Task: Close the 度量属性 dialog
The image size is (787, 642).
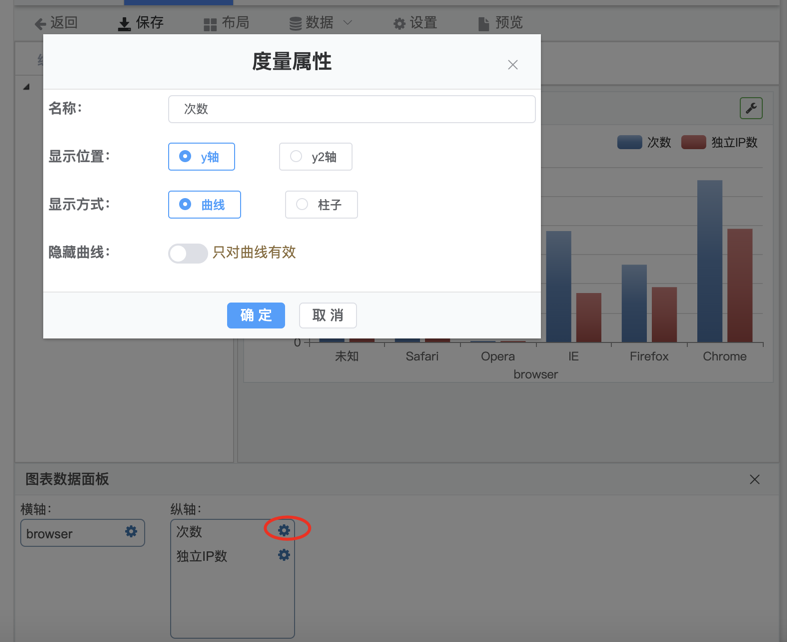Action: pos(512,65)
